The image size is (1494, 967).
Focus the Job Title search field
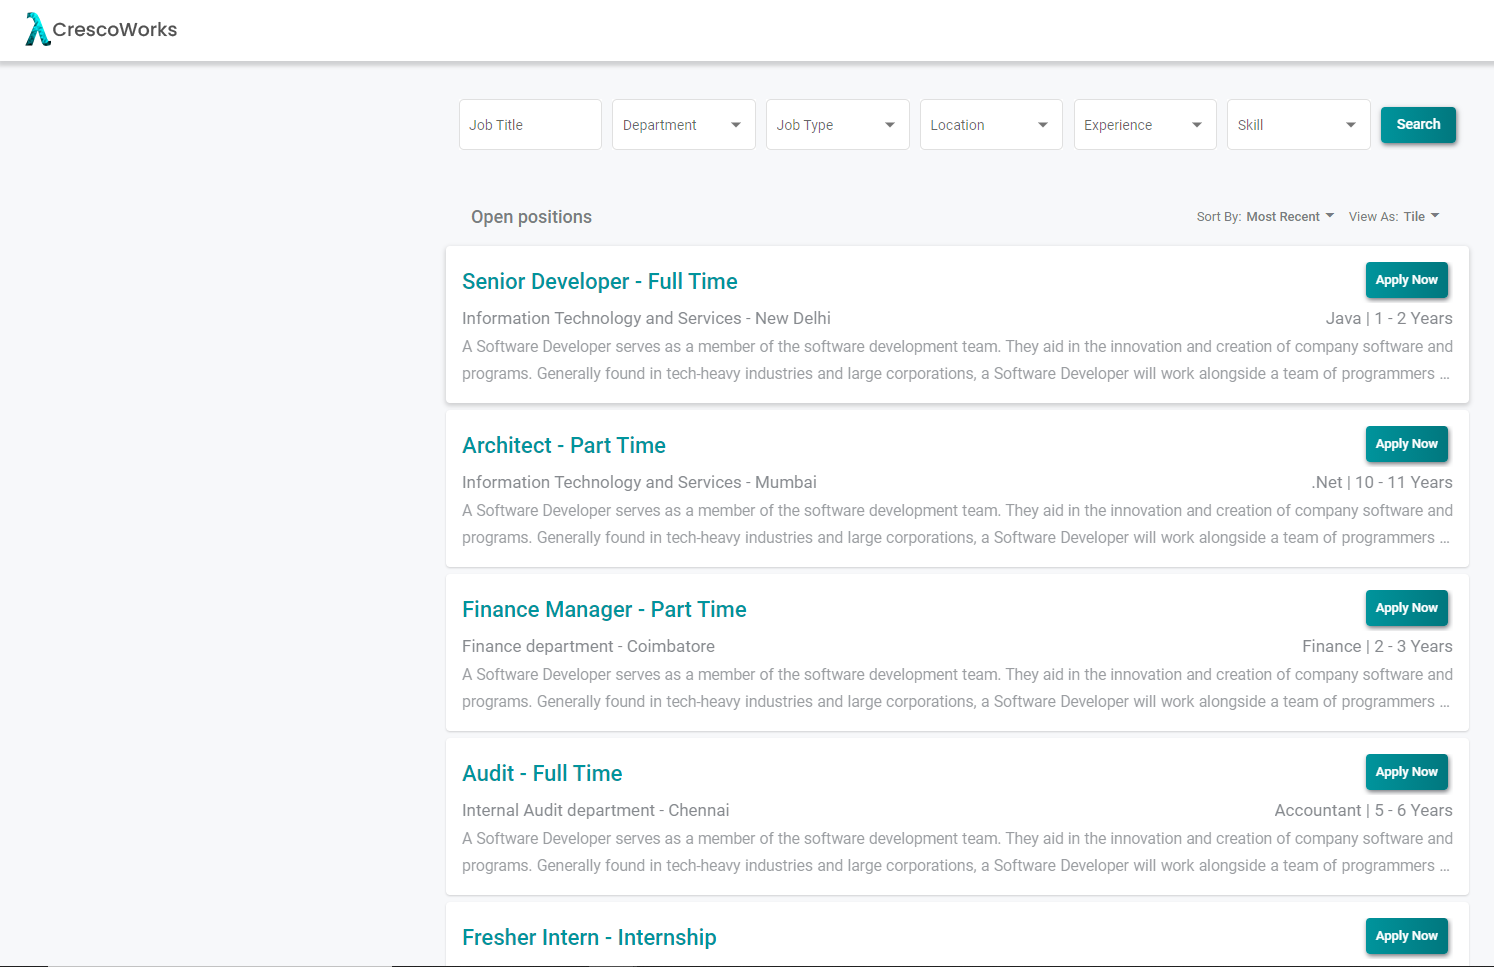coord(530,125)
